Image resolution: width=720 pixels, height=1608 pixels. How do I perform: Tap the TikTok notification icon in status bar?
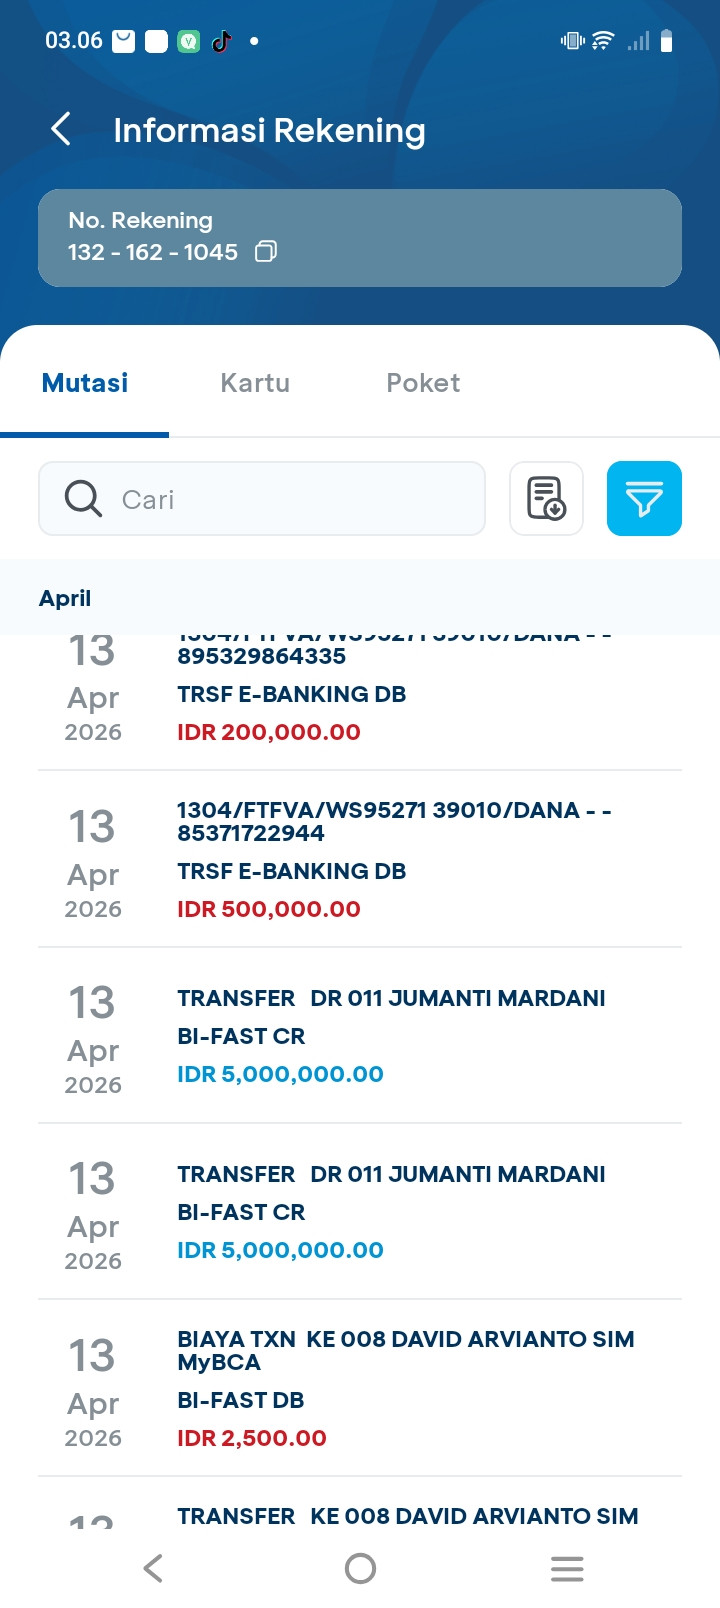click(x=222, y=41)
